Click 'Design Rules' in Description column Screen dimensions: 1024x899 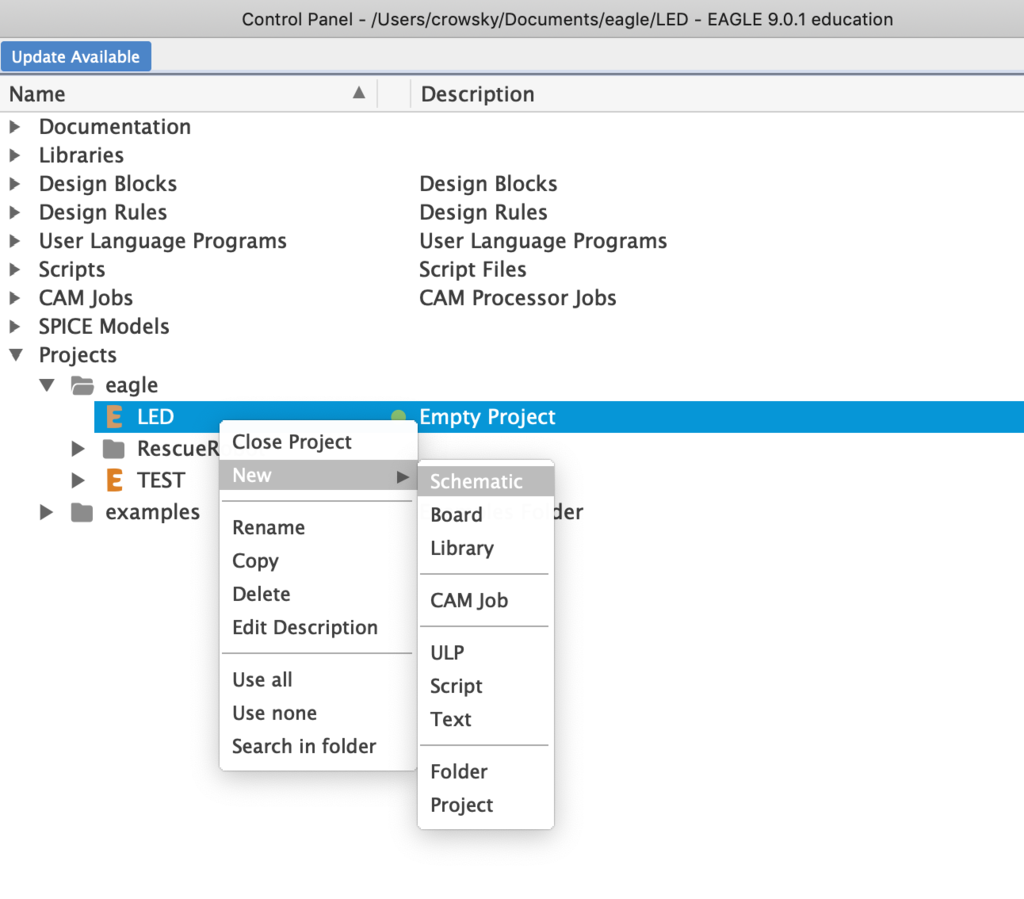click(x=483, y=212)
